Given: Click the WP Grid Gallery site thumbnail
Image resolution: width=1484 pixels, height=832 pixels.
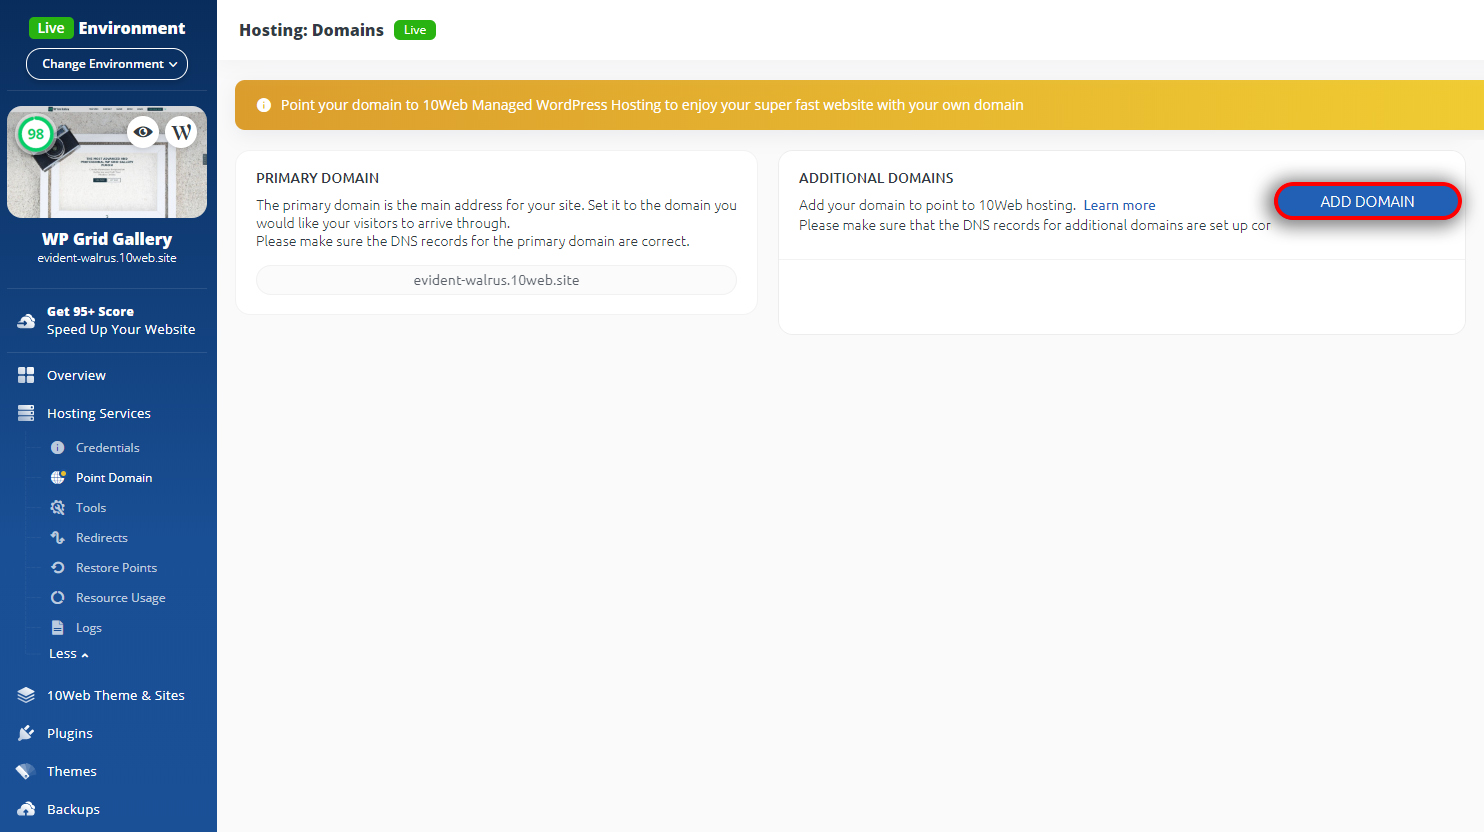Looking at the screenshot, I should (107, 162).
